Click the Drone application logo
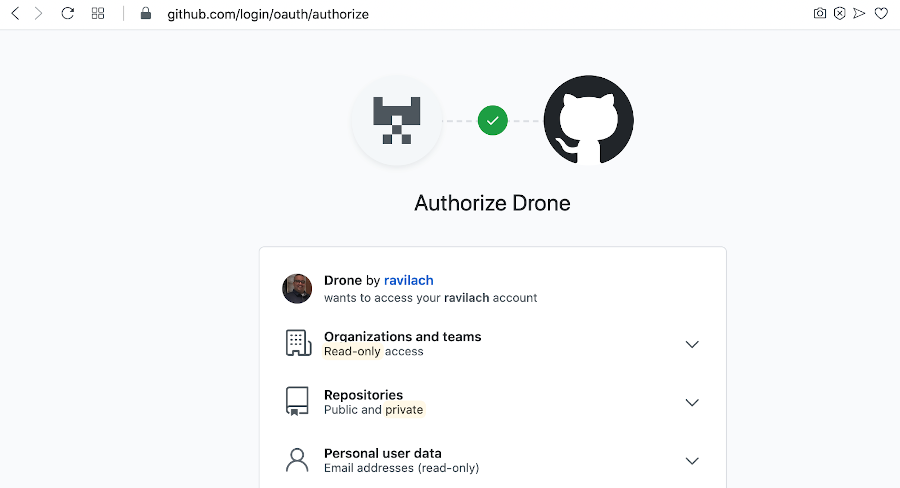The width and height of the screenshot is (900, 488). tap(397, 121)
